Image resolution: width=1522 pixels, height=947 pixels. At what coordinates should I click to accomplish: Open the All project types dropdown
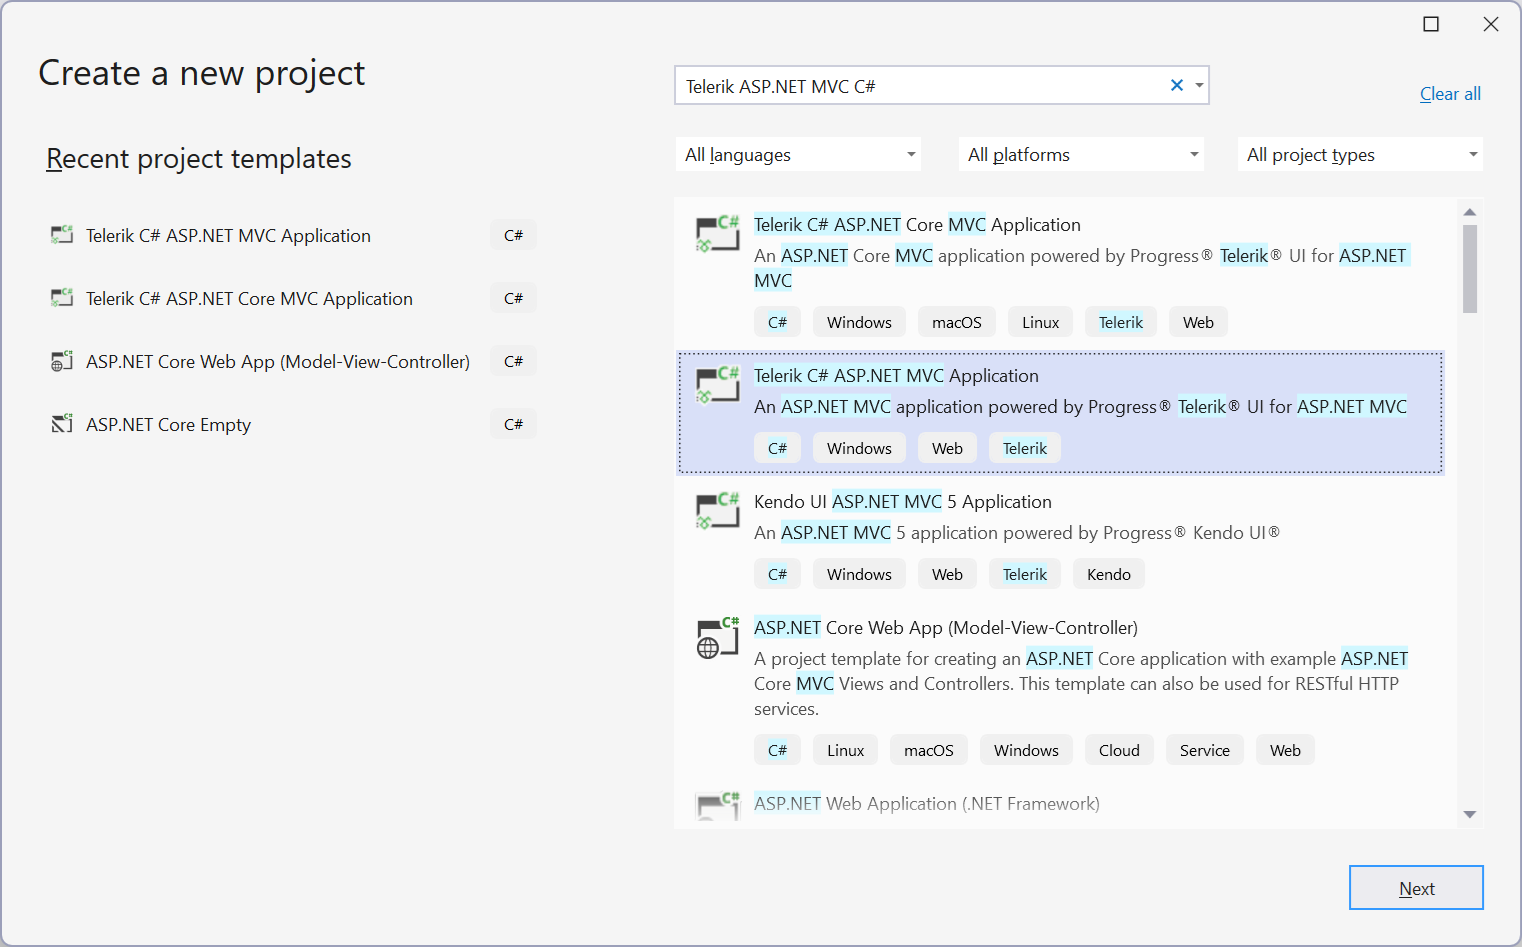1359,154
